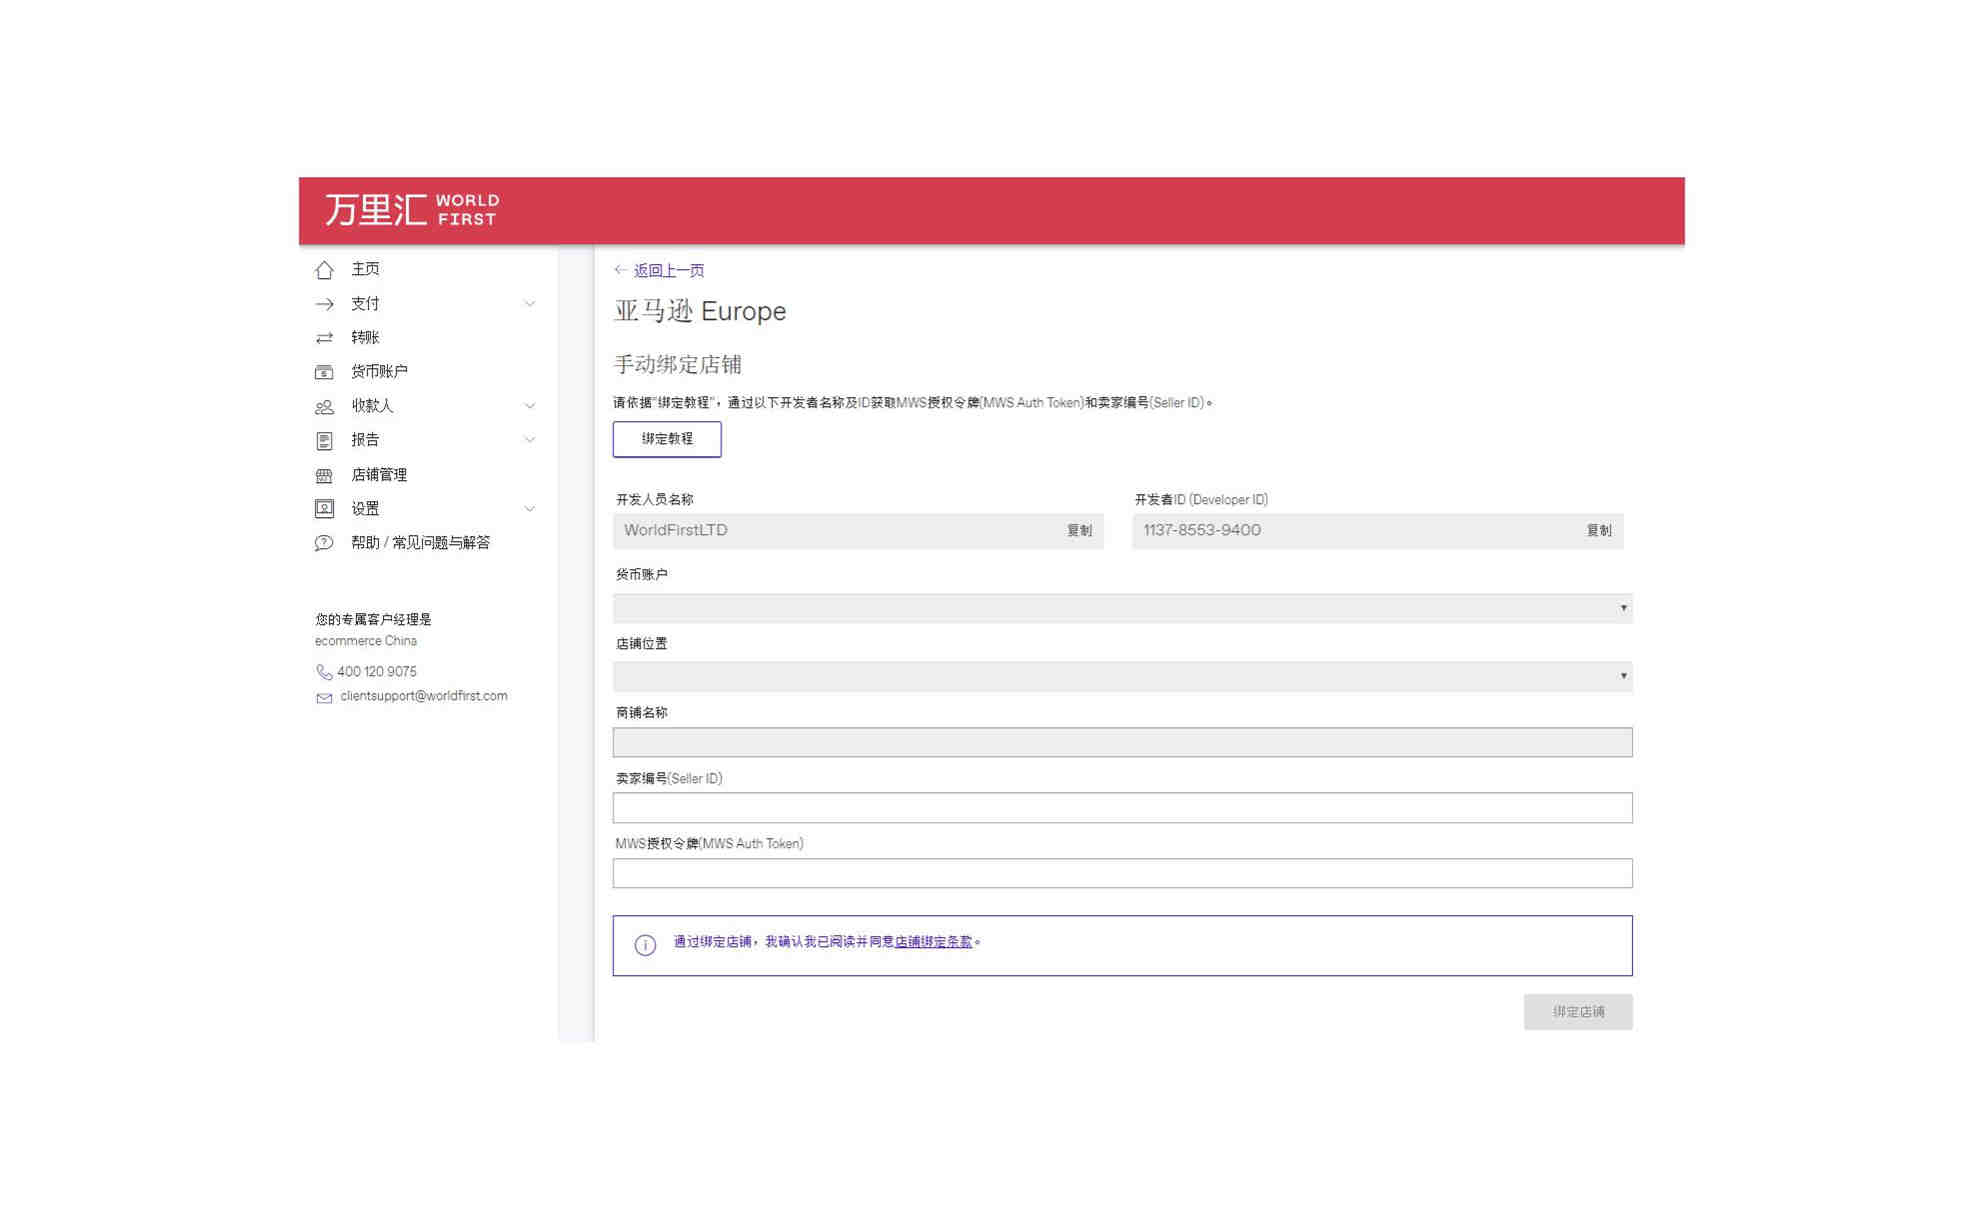Click the WorldFirst 万里汇 logo

[x=411, y=210]
